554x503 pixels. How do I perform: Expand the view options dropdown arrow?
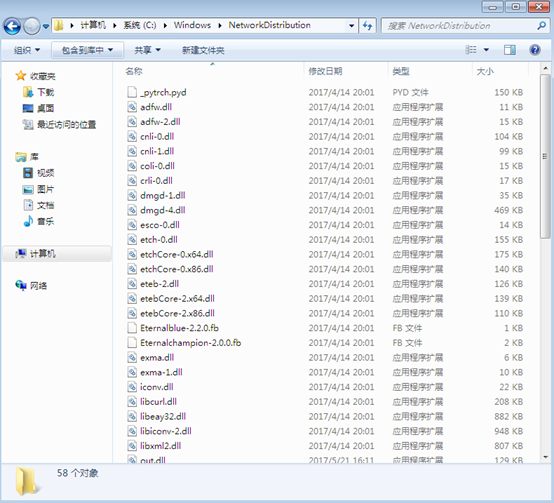[486, 50]
